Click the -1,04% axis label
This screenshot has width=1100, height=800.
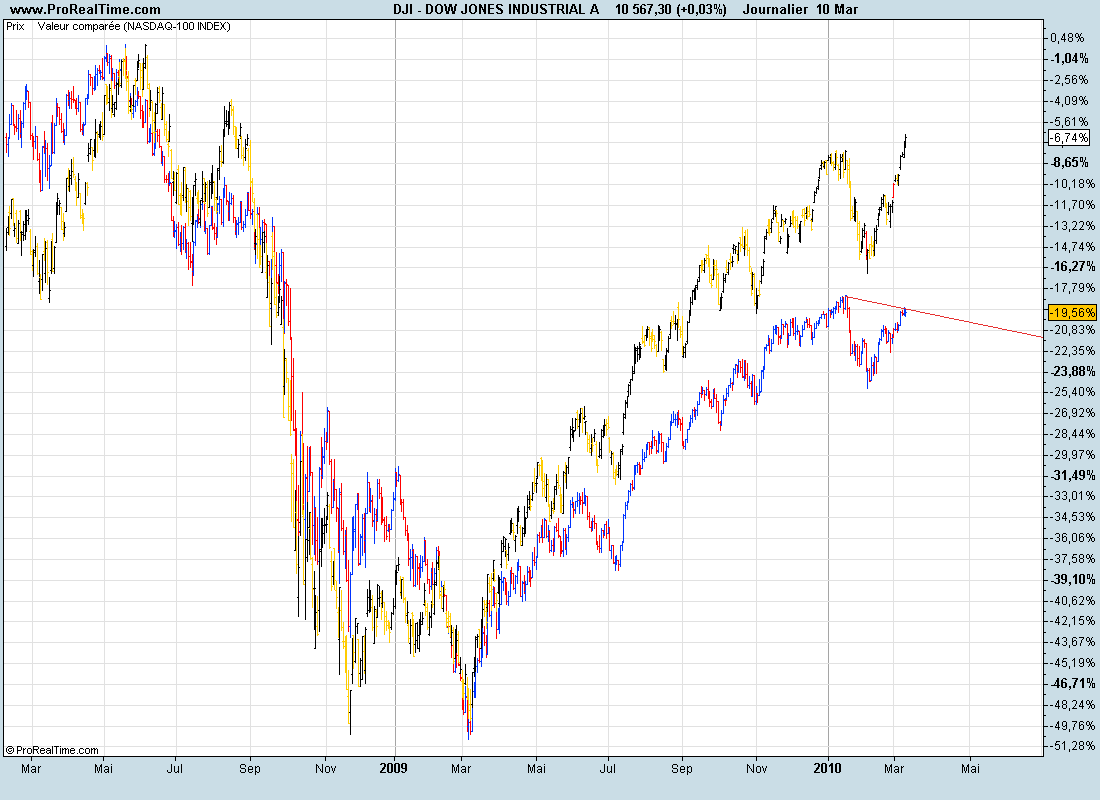pyautogui.click(x=1070, y=58)
